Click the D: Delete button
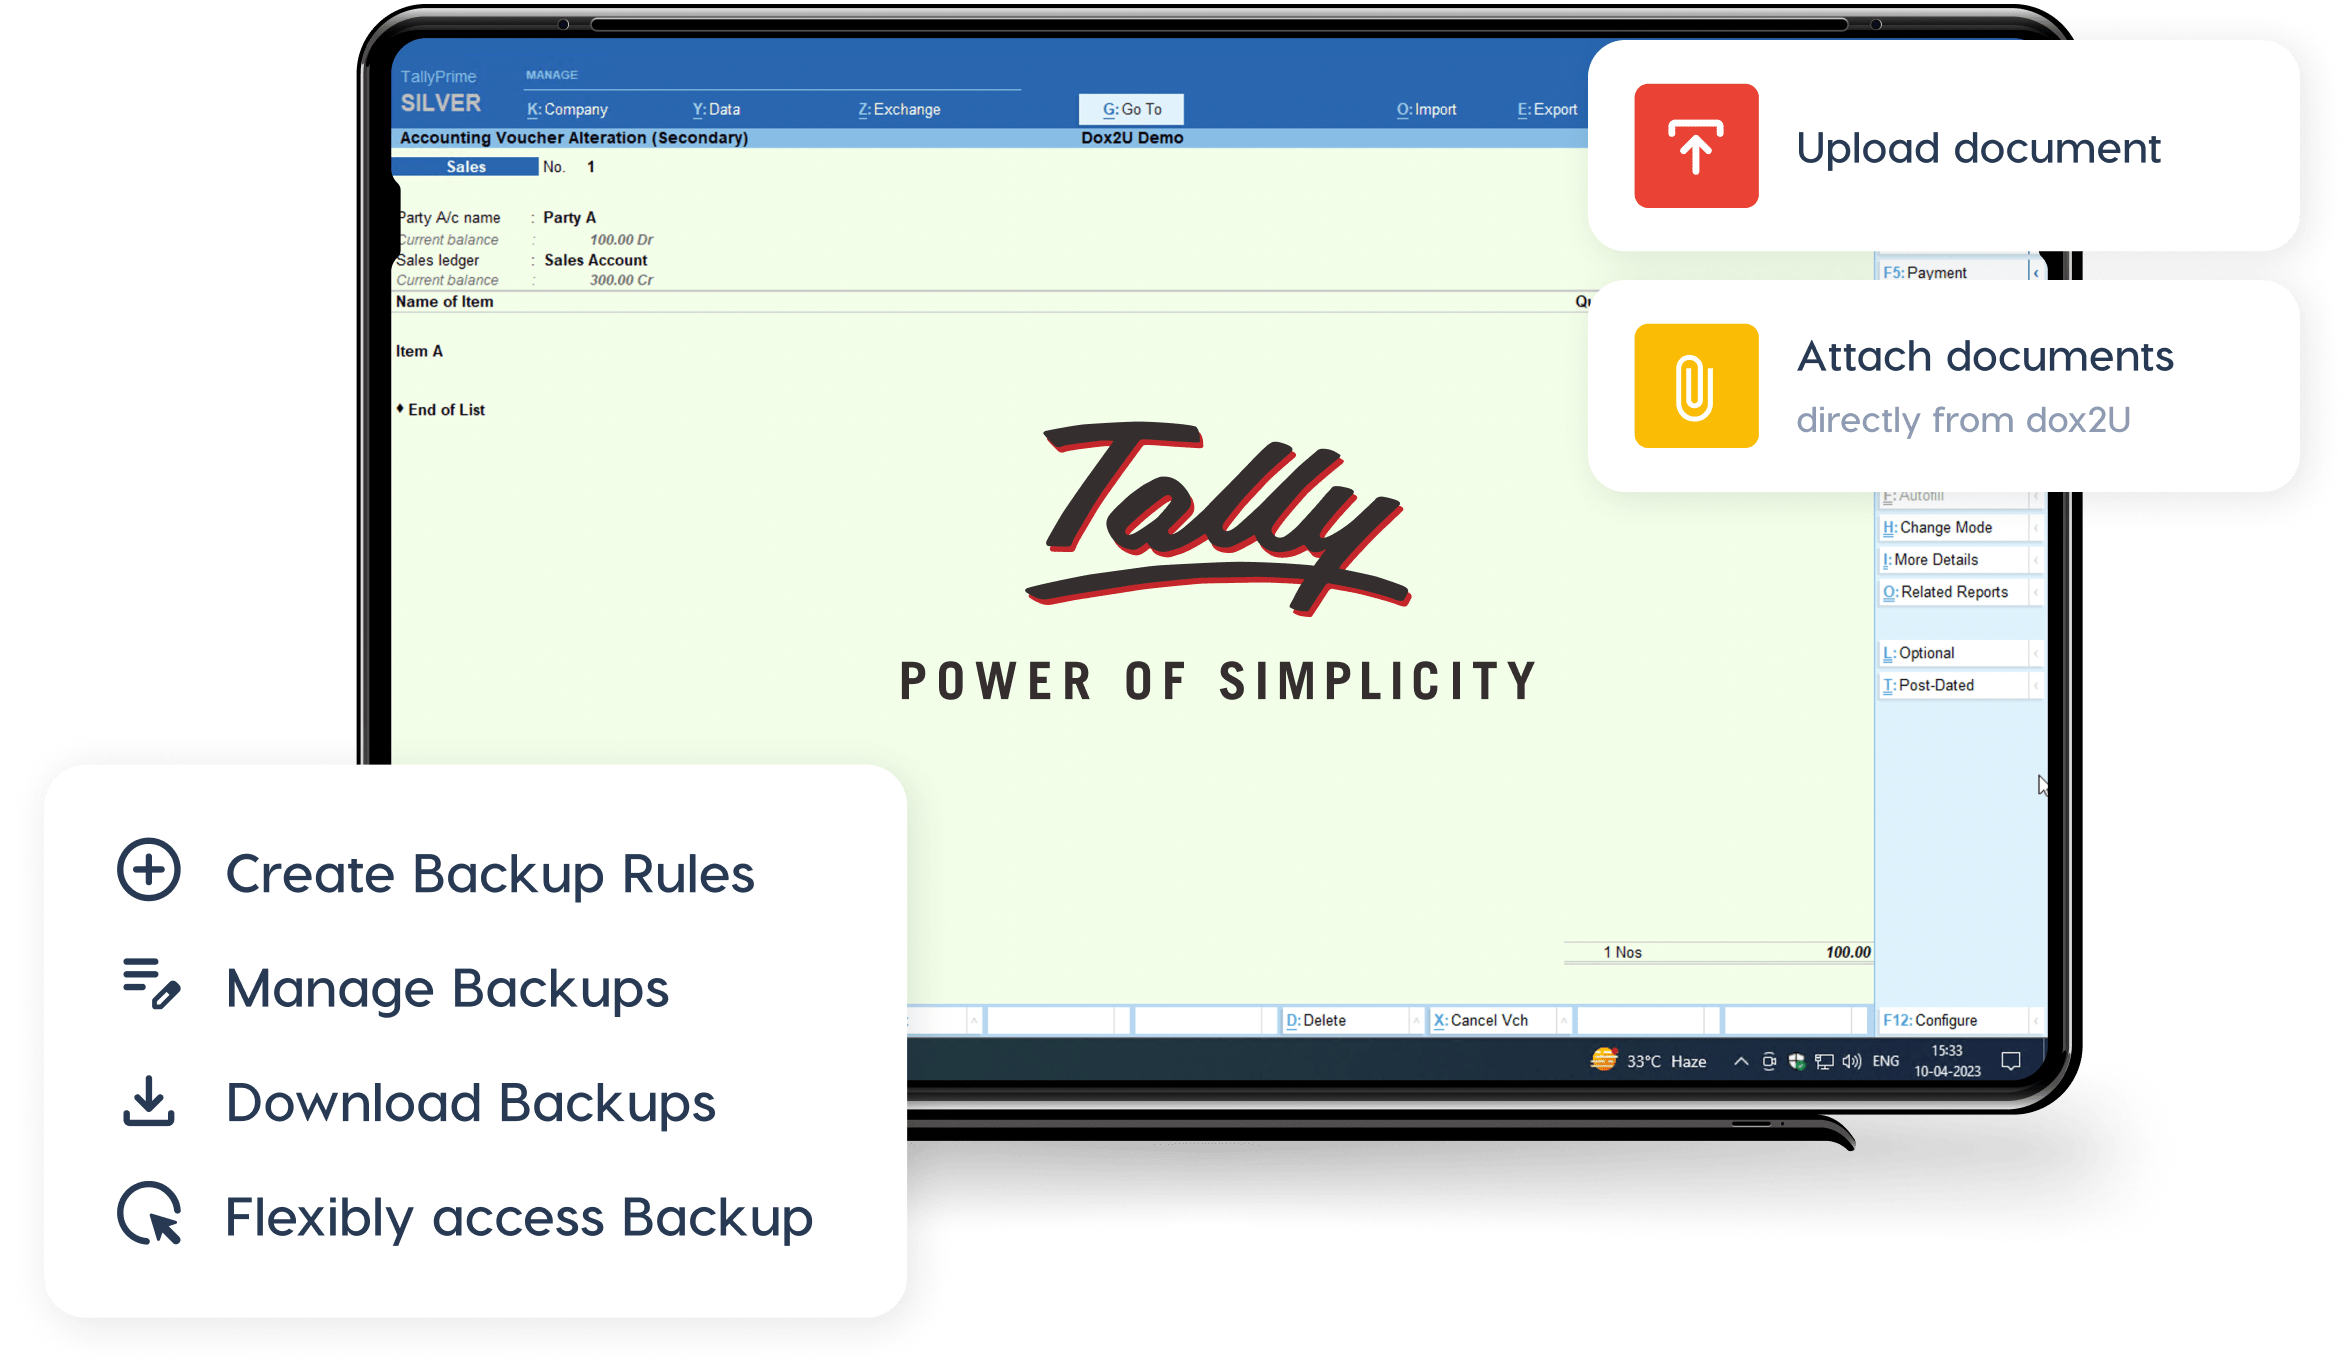Viewport: 2348px width, 1371px height. pos(1345,1020)
